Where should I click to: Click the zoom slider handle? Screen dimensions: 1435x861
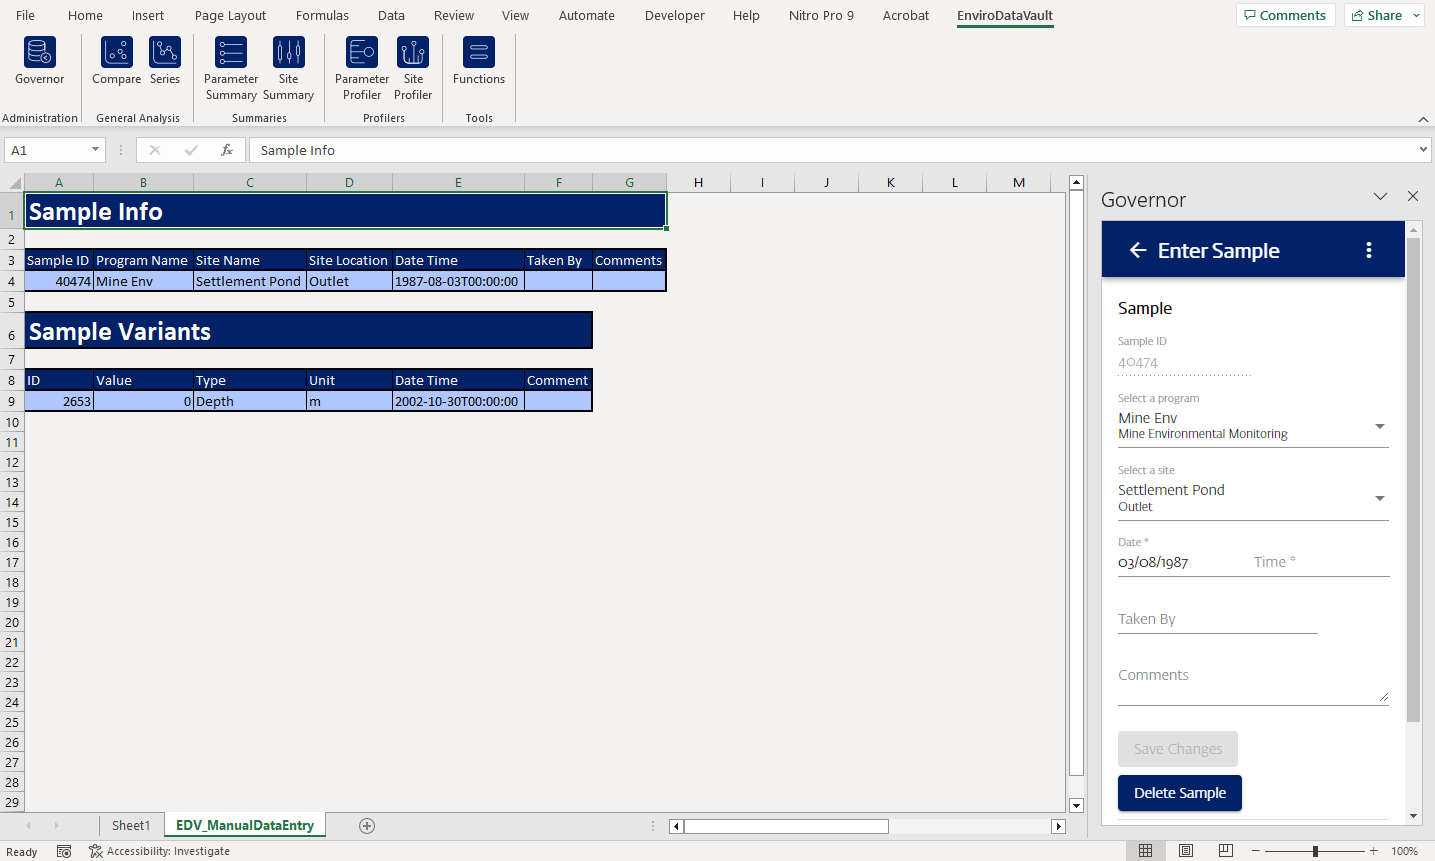[1315, 851]
